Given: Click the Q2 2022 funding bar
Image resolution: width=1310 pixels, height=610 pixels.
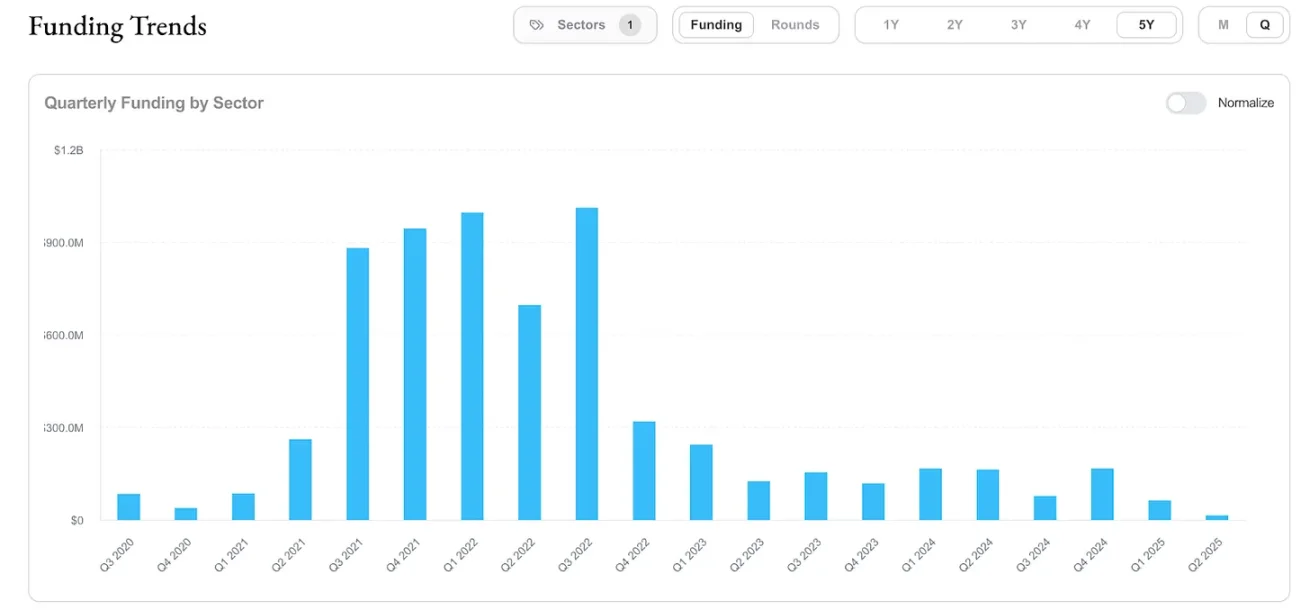Looking at the screenshot, I should click(529, 412).
